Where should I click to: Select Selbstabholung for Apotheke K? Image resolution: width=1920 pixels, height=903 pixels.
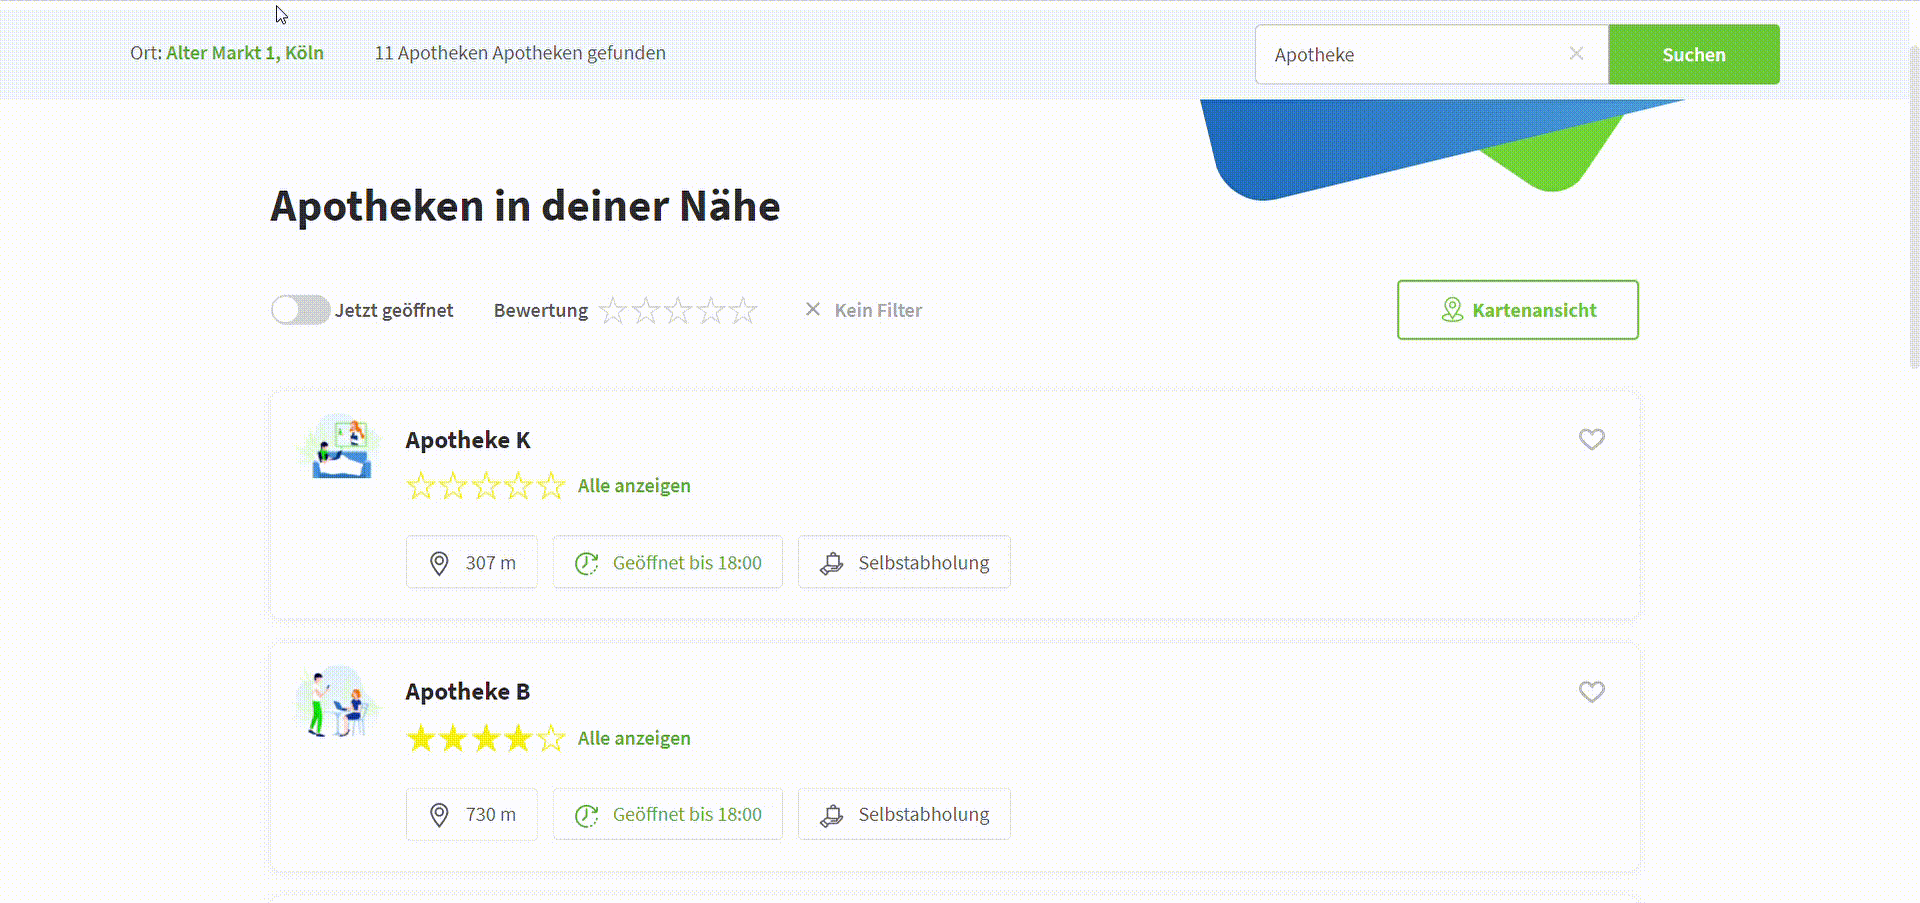tap(904, 562)
